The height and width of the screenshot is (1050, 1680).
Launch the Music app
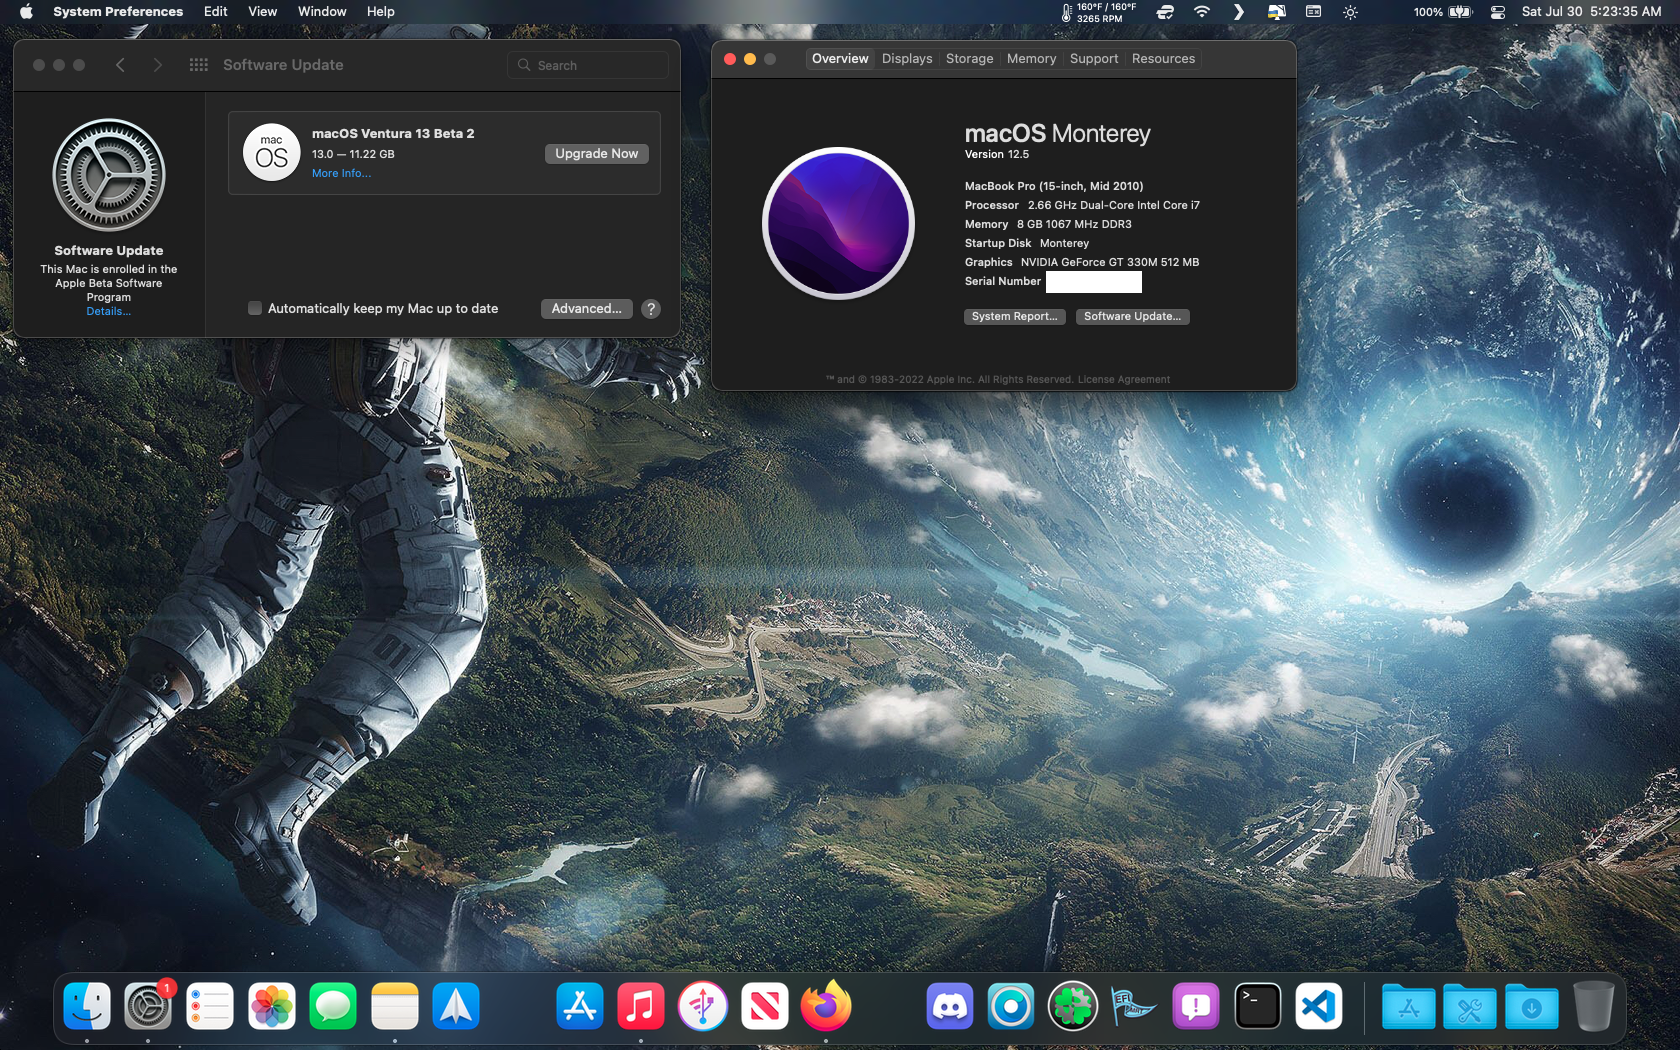click(x=641, y=1007)
